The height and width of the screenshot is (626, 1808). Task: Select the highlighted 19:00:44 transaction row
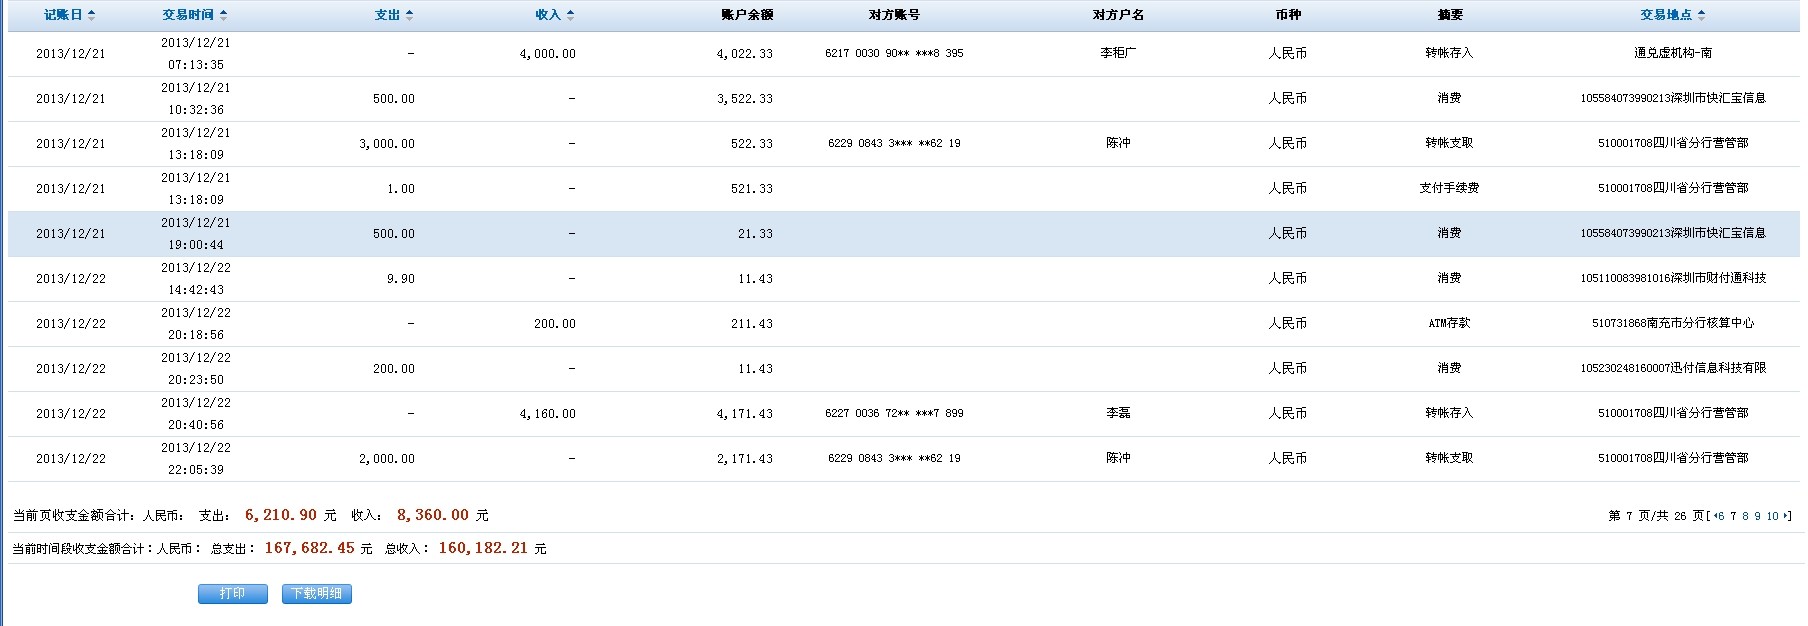(x=900, y=234)
